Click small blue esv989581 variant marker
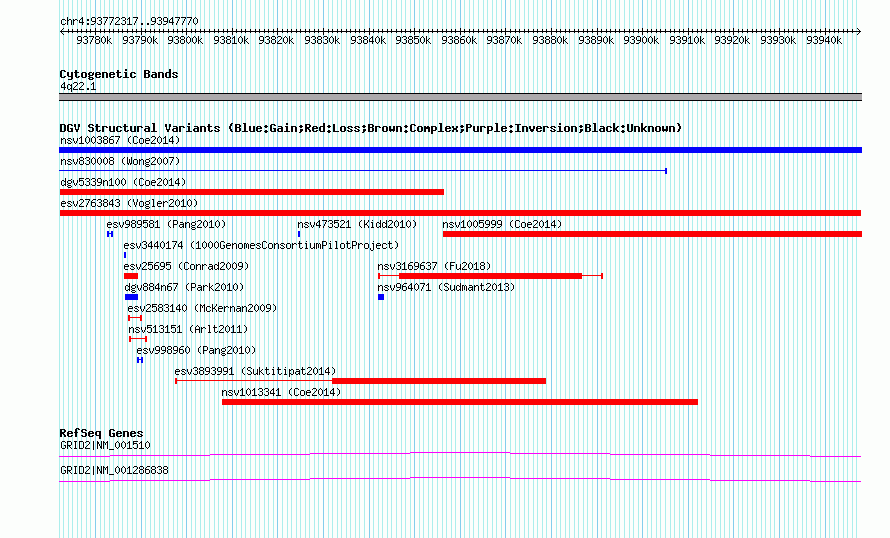Screen dimensions: 890x538 (110, 234)
